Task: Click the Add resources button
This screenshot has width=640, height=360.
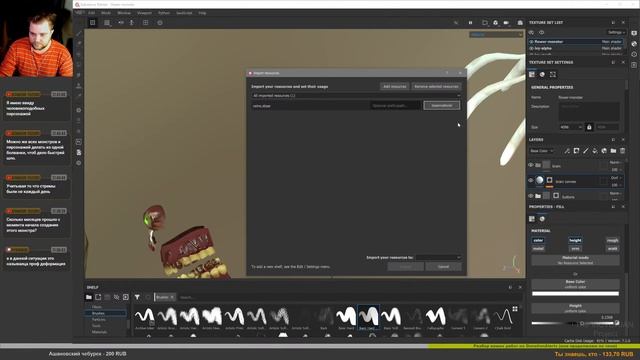Action: (394, 87)
